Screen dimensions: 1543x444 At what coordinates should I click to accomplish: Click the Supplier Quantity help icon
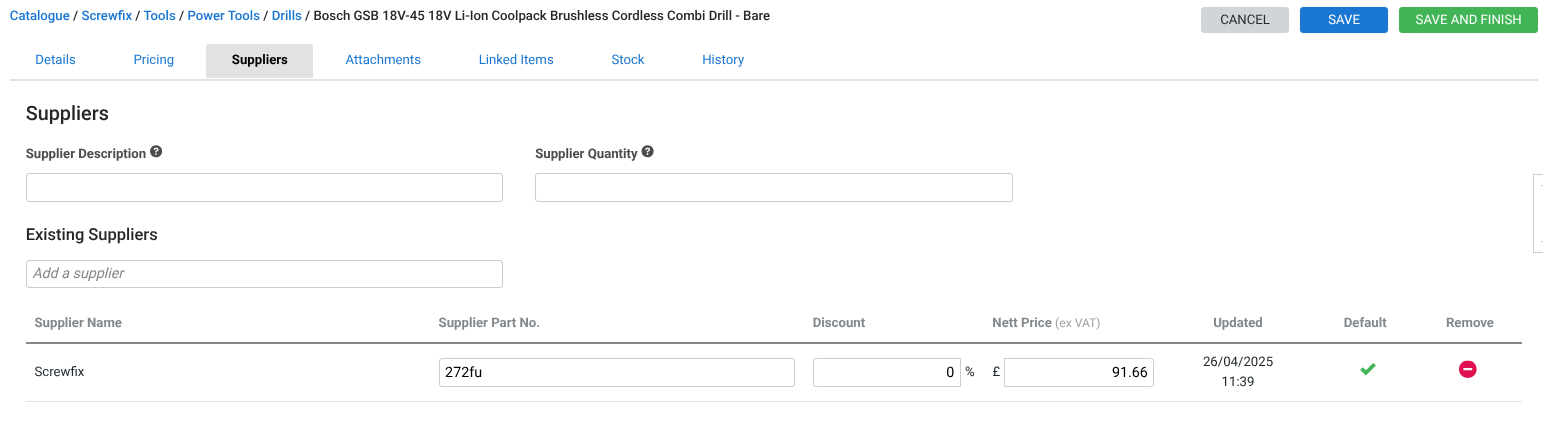[648, 153]
